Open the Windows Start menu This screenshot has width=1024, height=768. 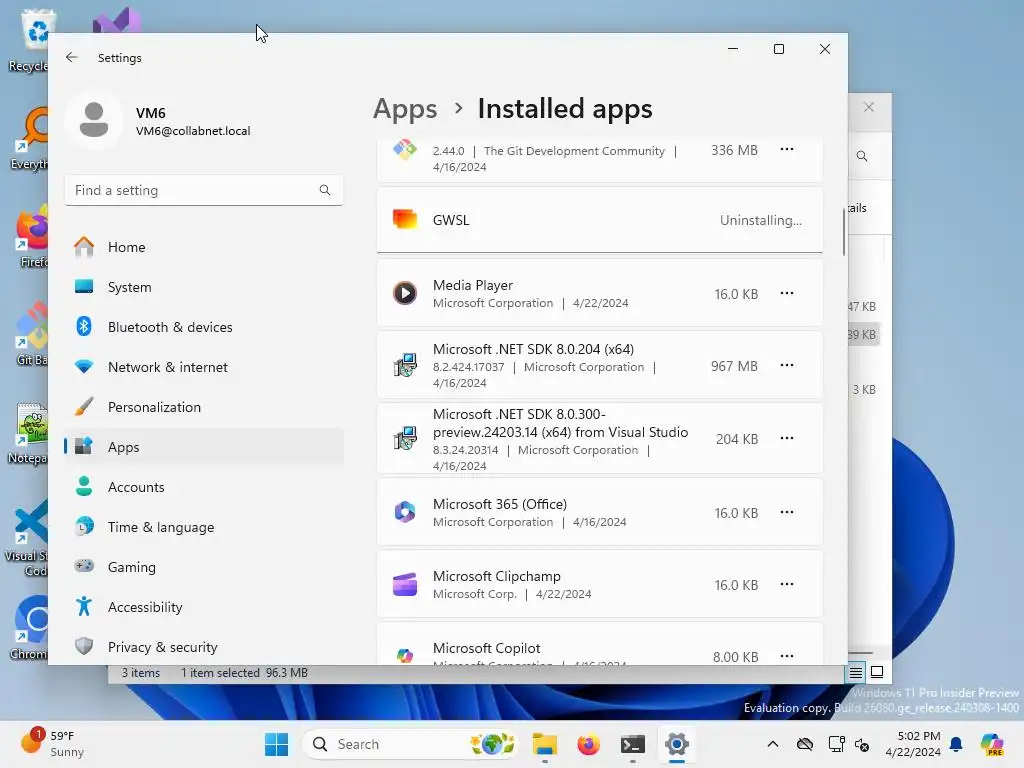tap(276, 744)
